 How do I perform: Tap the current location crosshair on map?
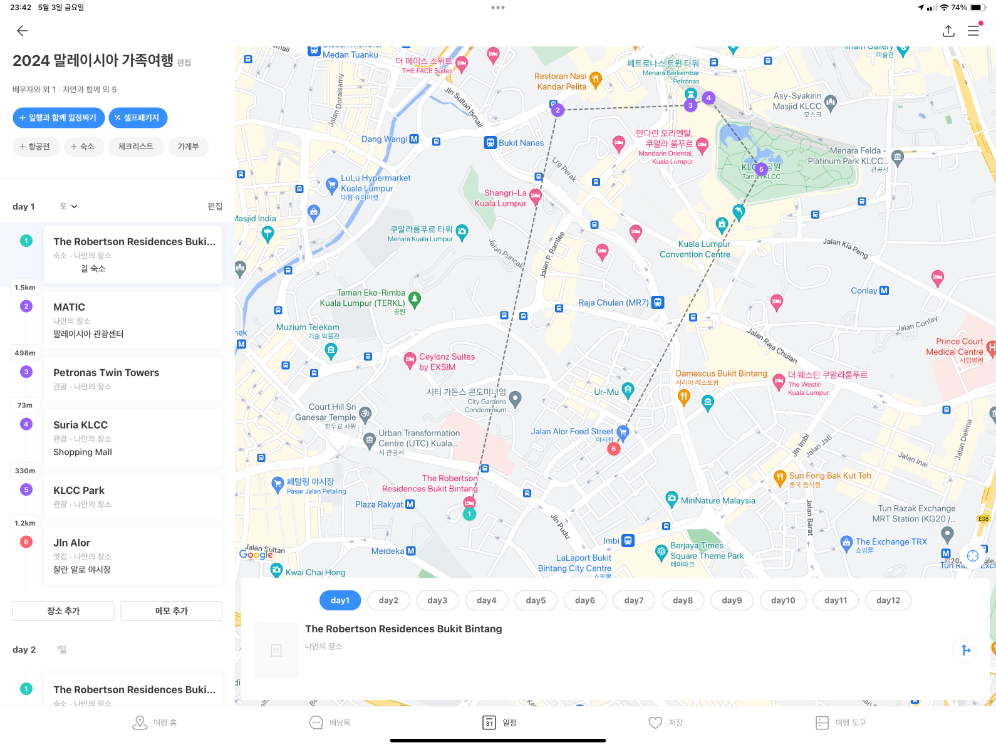972,556
